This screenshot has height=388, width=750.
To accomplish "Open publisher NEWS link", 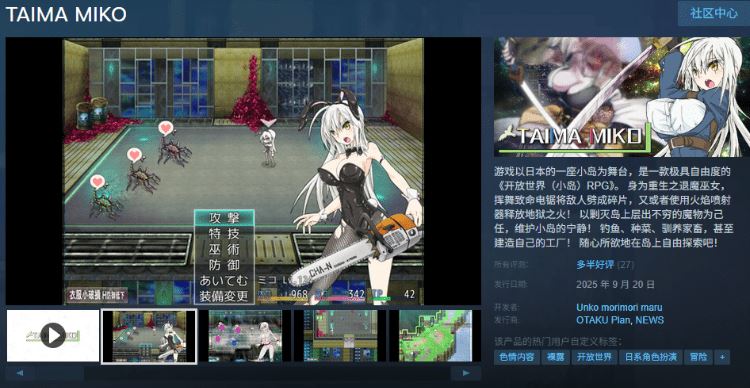I will (650, 320).
